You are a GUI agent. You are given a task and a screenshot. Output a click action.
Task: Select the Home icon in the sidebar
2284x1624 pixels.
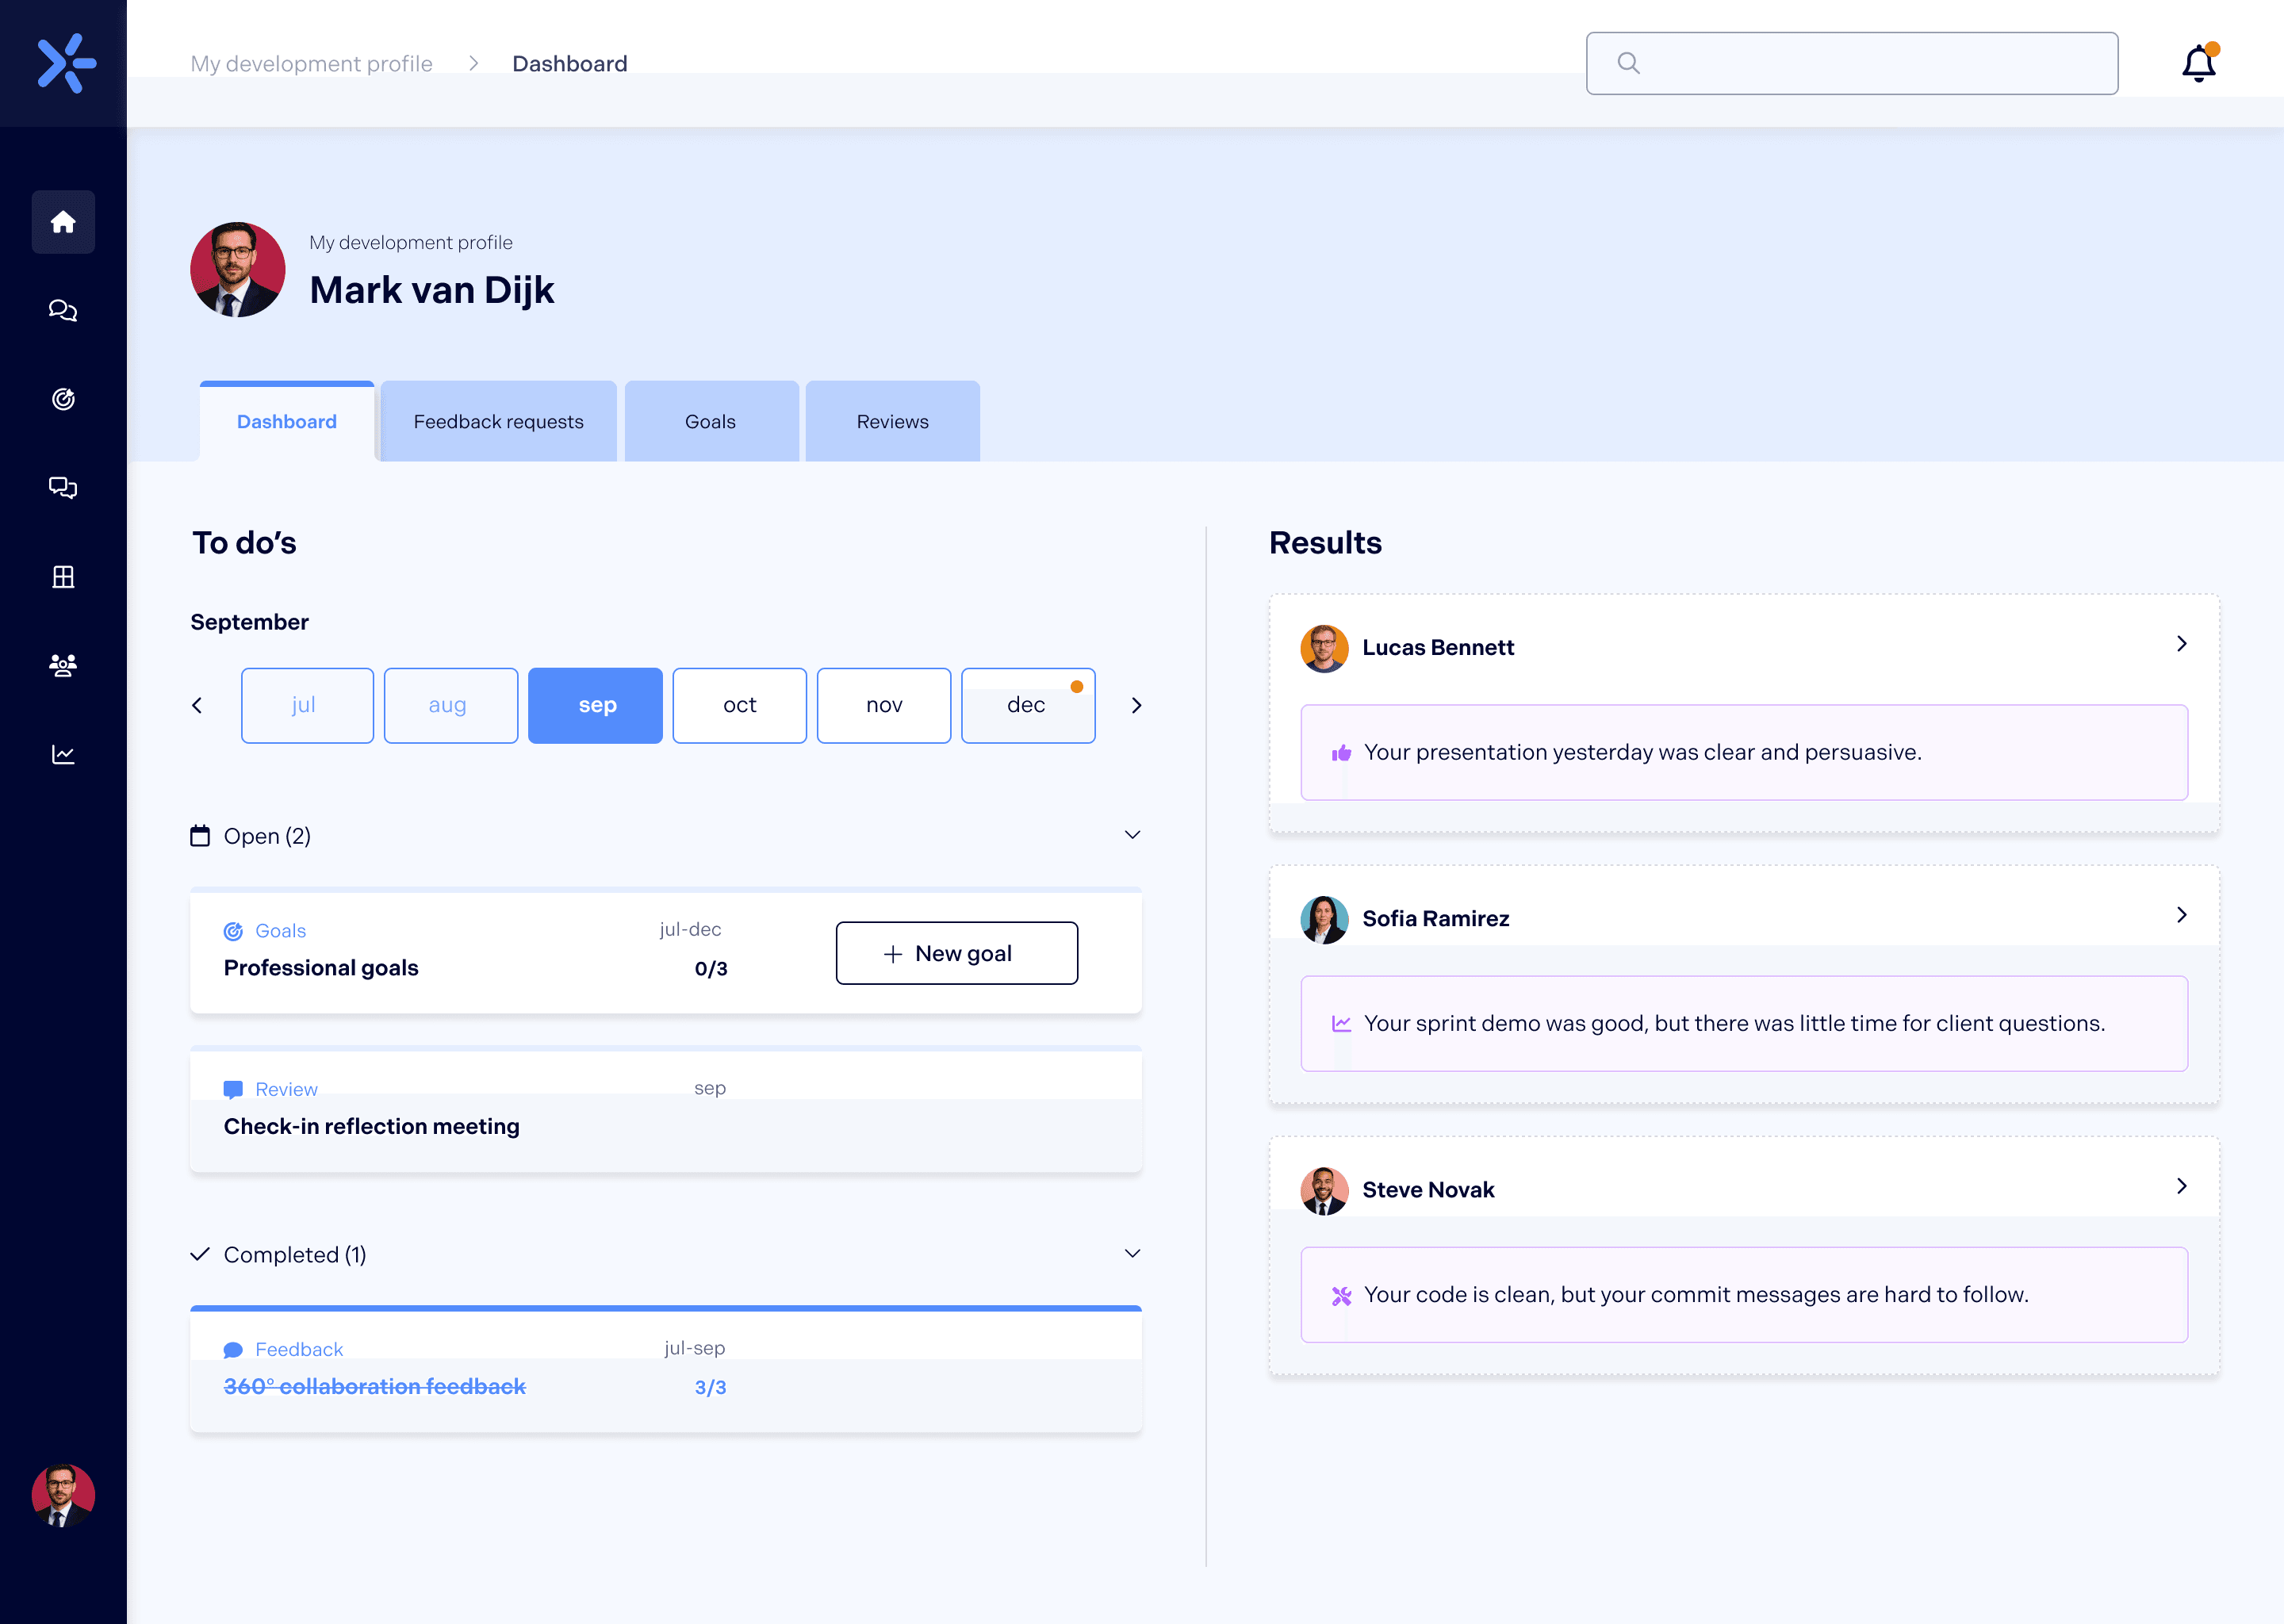tap(63, 222)
